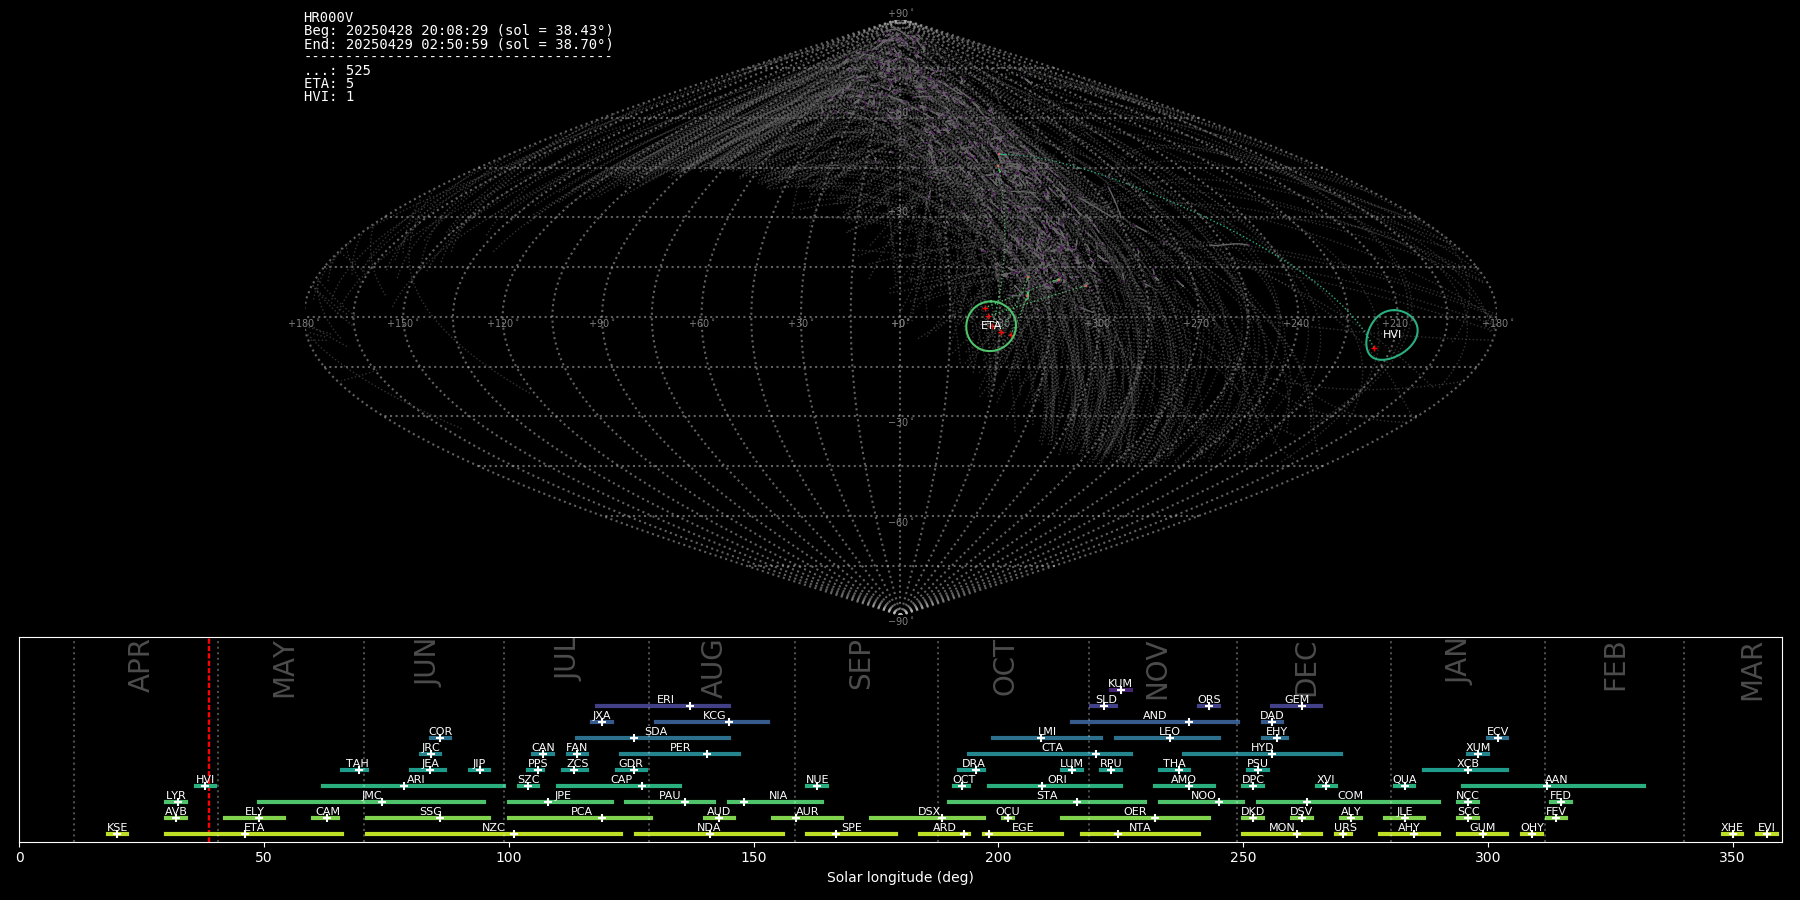This screenshot has height=900, width=1800.
Task: Click the ORI shower bar label
Action: [x=1057, y=780]
